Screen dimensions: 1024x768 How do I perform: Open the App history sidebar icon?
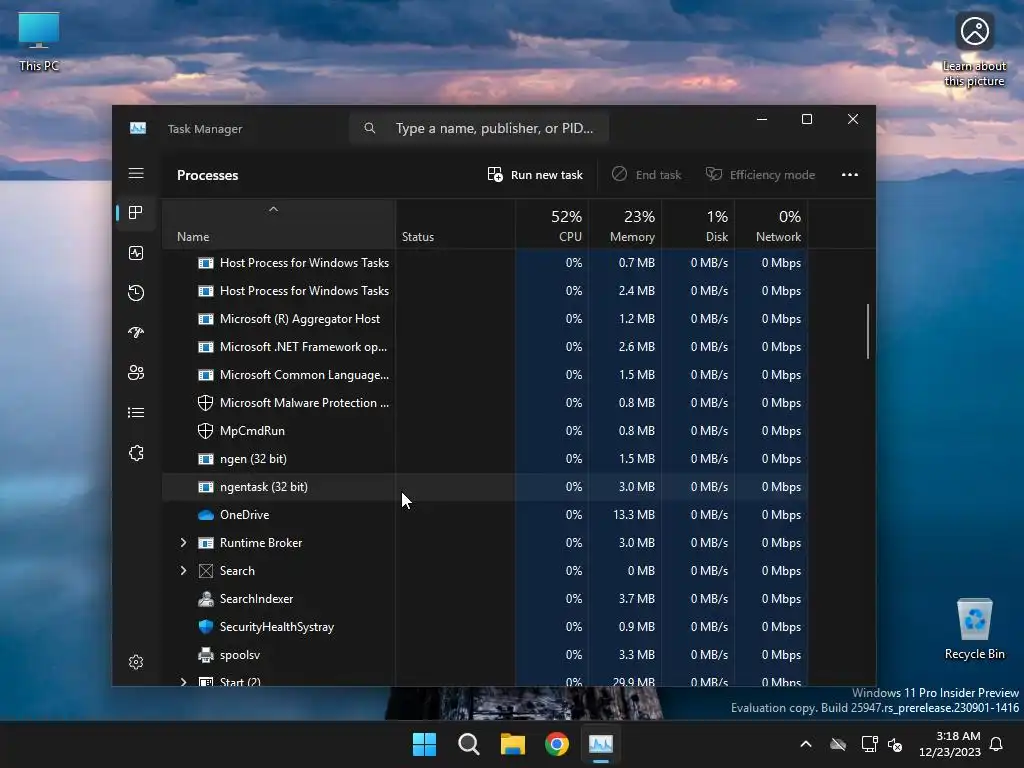(136, 293)
